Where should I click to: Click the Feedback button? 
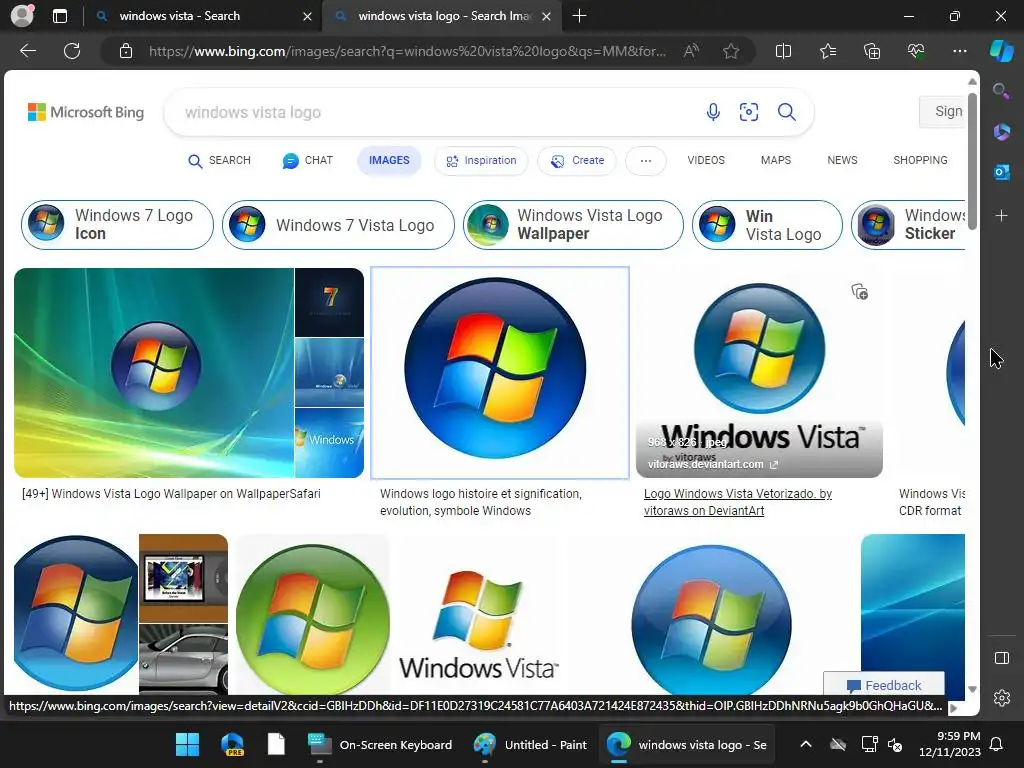[x=884, y=685]
